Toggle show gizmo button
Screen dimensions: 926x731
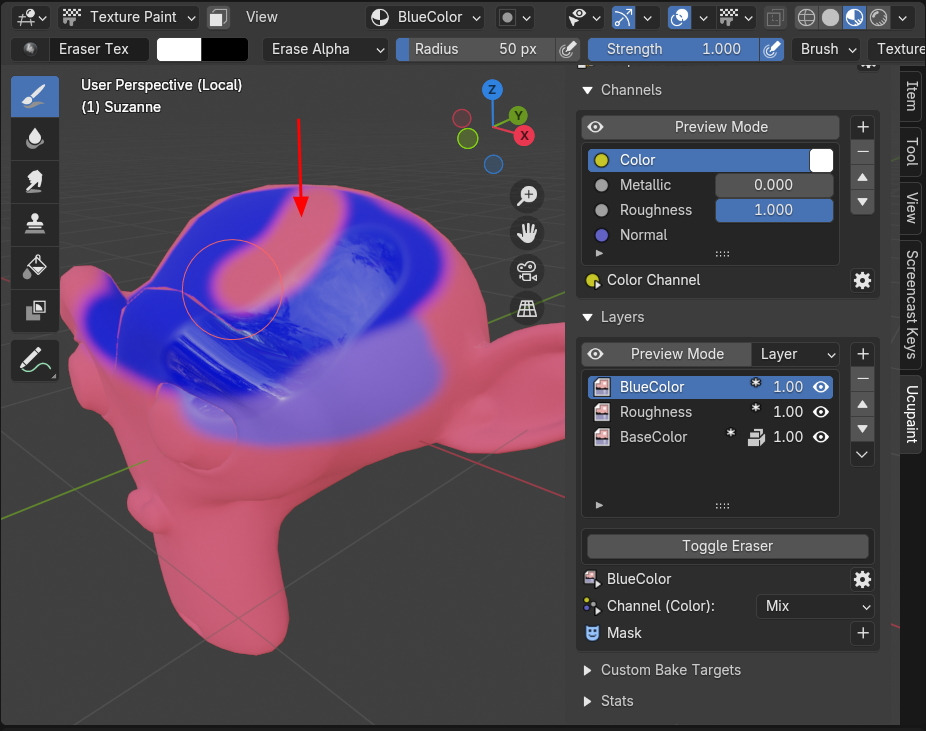pos(622,17)
